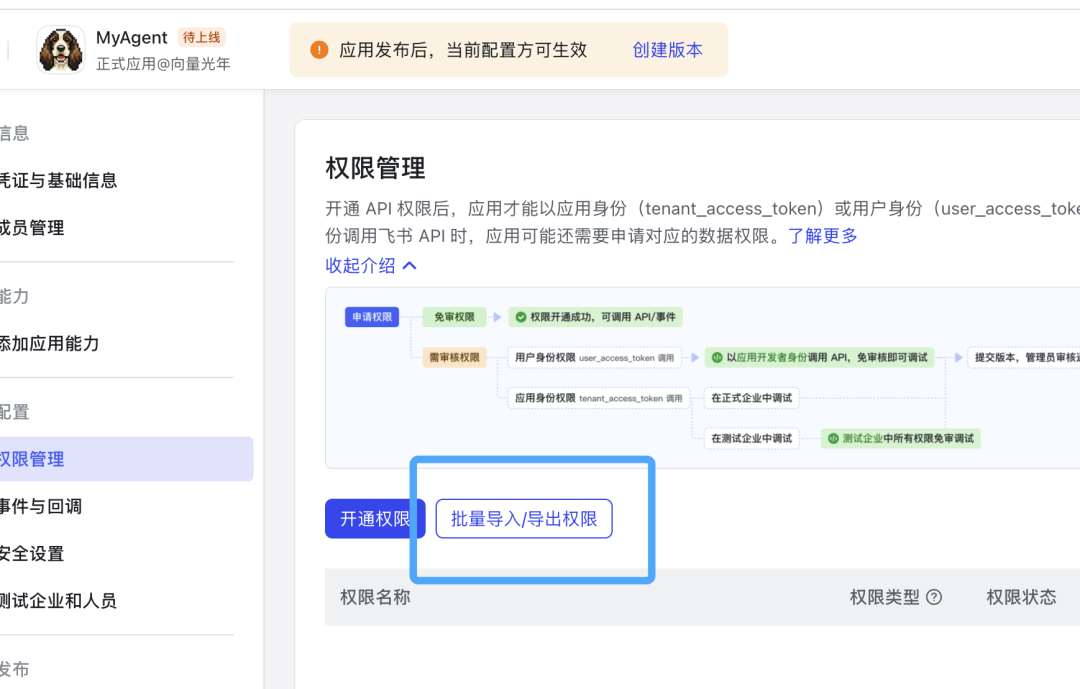The height and width of the screenshot is (689, 1080).
Task: Click the question mark icon beside 权限类型
Action: click(934, 596)
